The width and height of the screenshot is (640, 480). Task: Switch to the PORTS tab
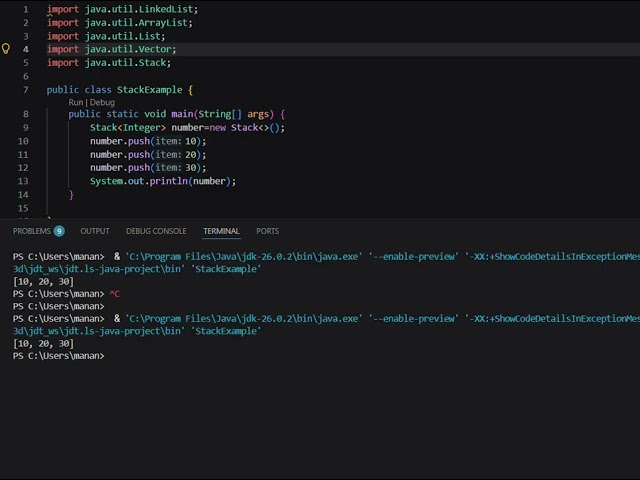click(267, 231)
